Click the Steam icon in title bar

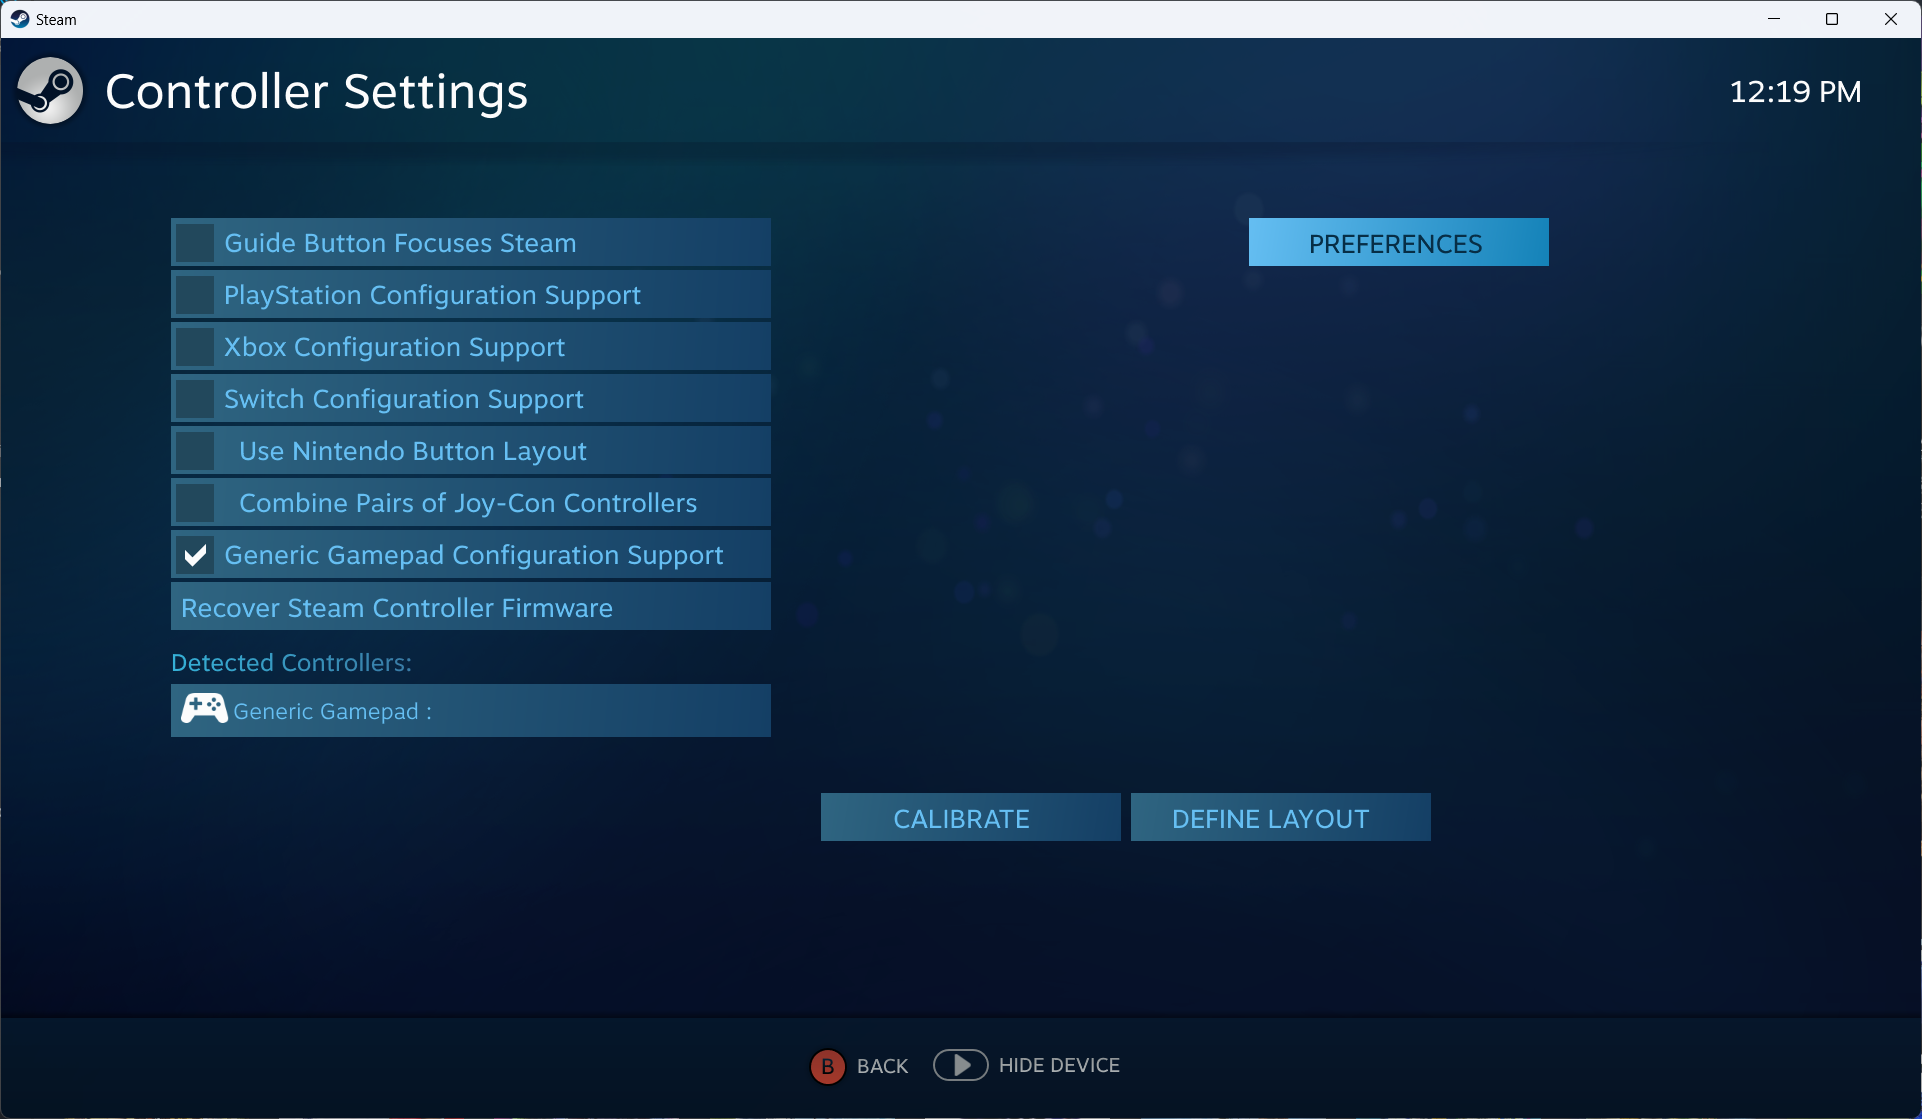(19, 19)
